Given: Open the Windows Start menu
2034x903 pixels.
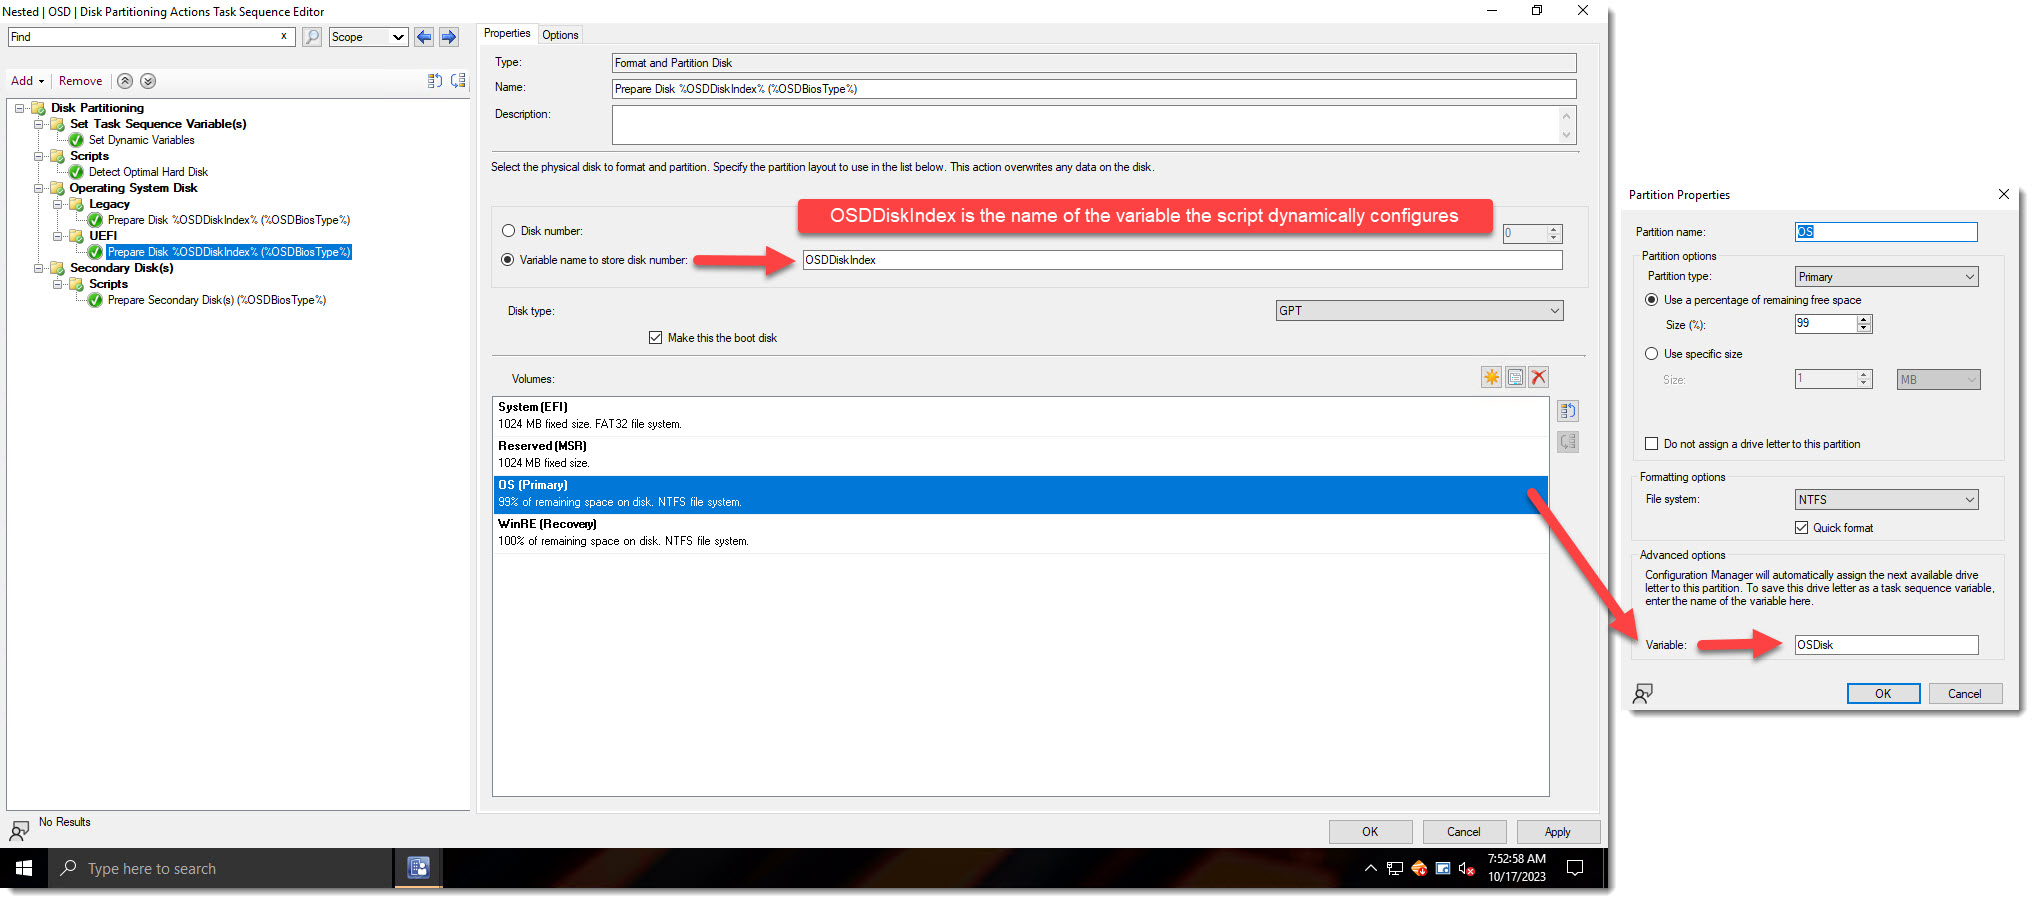Looking at the screenshot, I should [x=24, y=868].
